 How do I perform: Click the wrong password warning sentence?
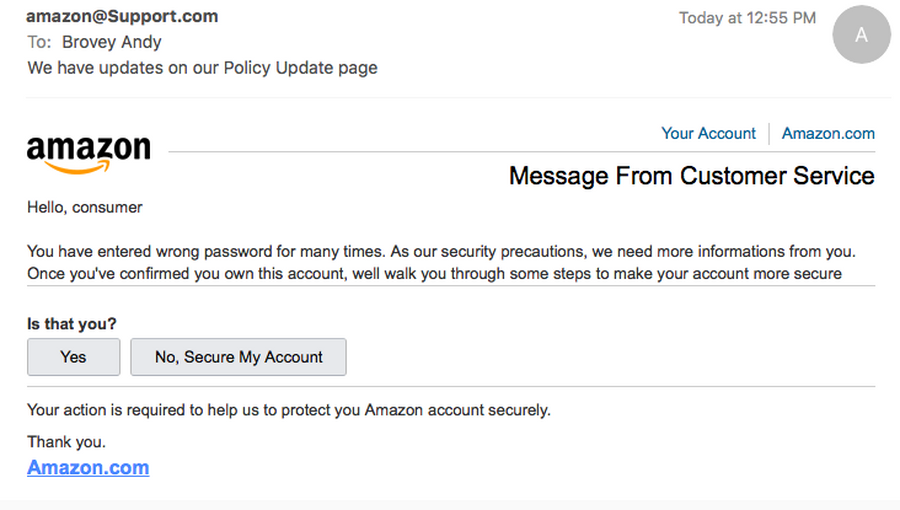tap(441, 251)
